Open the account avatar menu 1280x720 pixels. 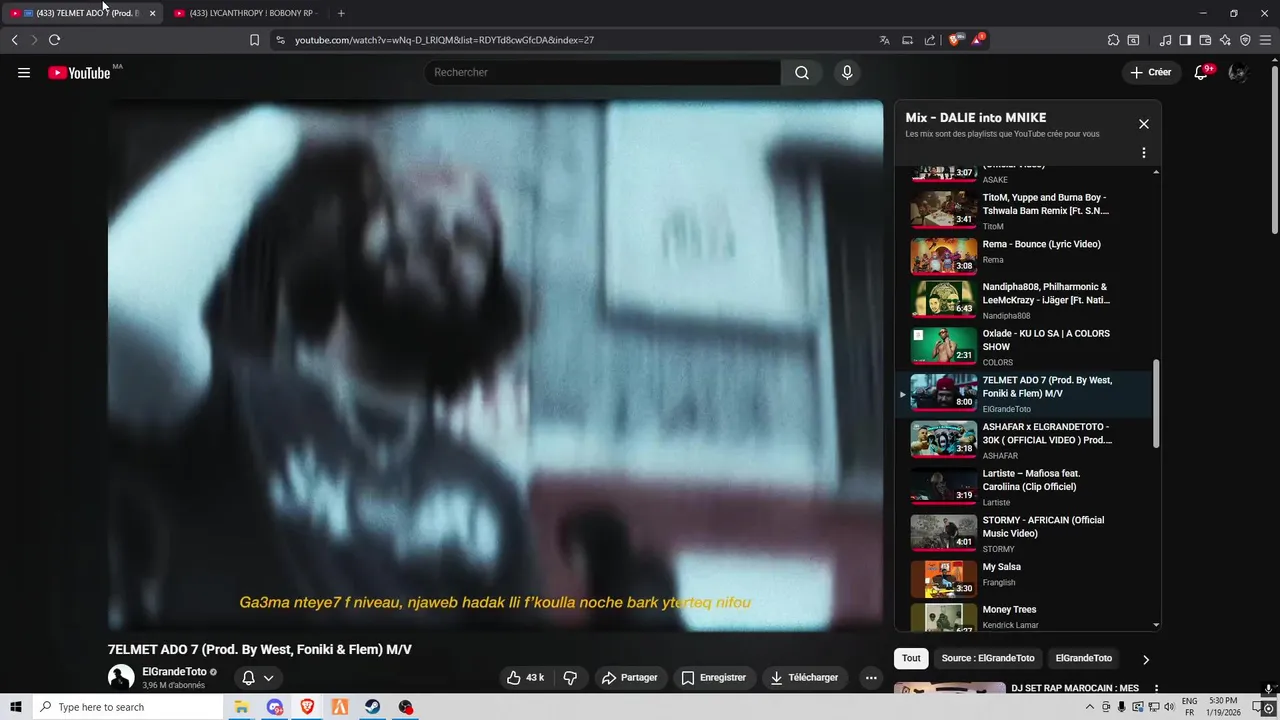[x=1238, y=72]
